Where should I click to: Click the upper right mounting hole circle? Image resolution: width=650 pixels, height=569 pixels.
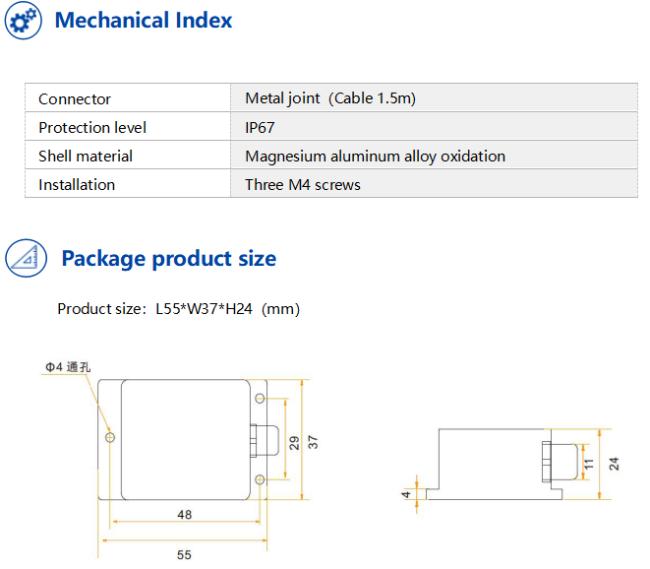260,399
